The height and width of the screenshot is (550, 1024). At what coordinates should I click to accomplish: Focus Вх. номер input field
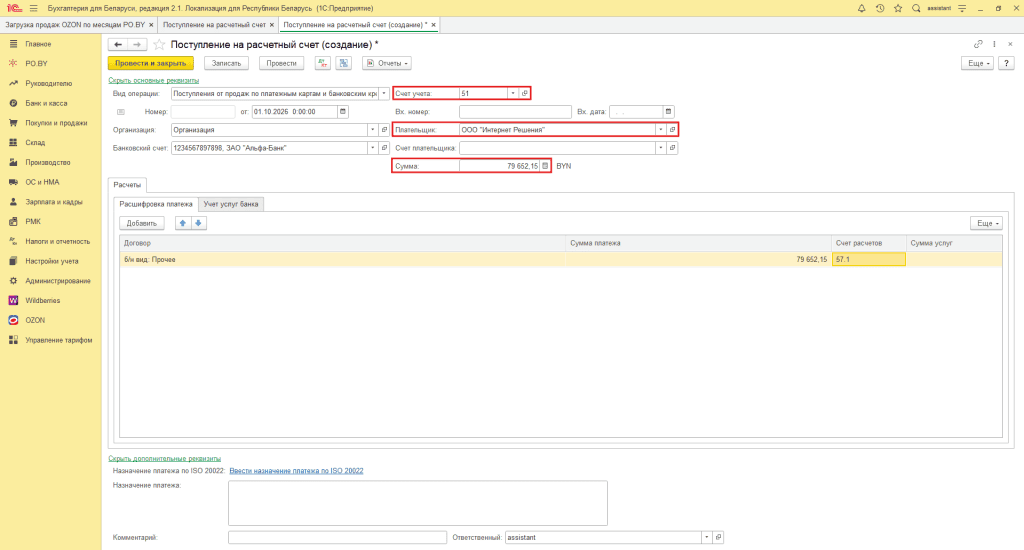[x=515, y=112]
